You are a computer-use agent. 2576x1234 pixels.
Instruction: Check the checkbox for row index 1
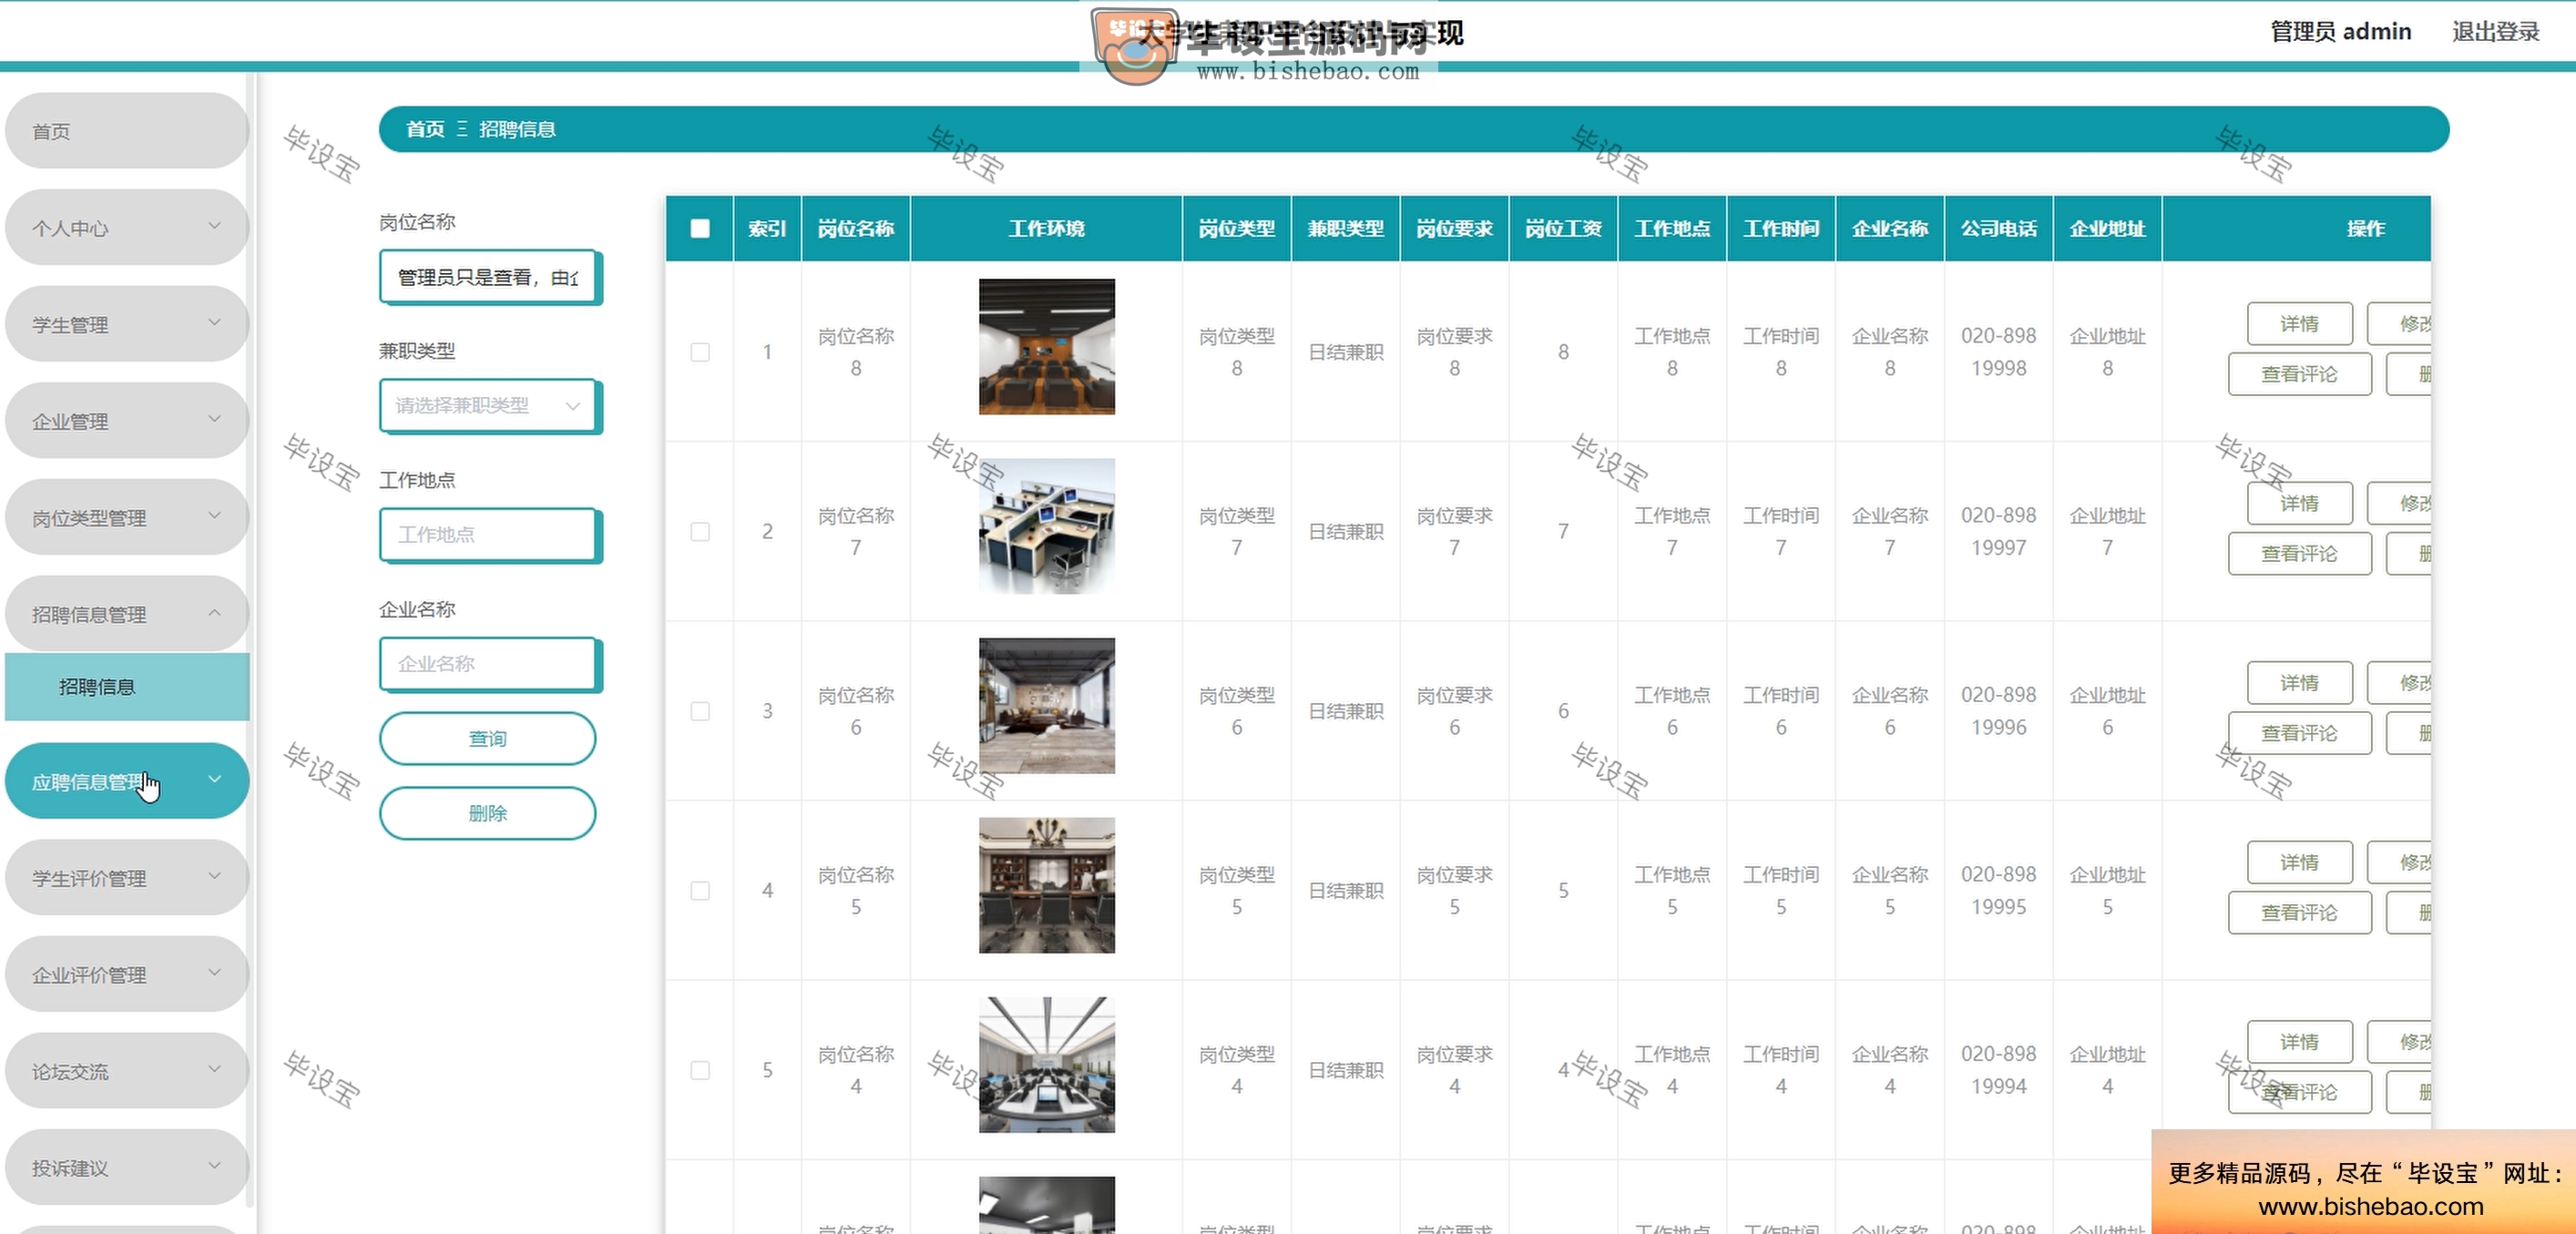(700, 352)
